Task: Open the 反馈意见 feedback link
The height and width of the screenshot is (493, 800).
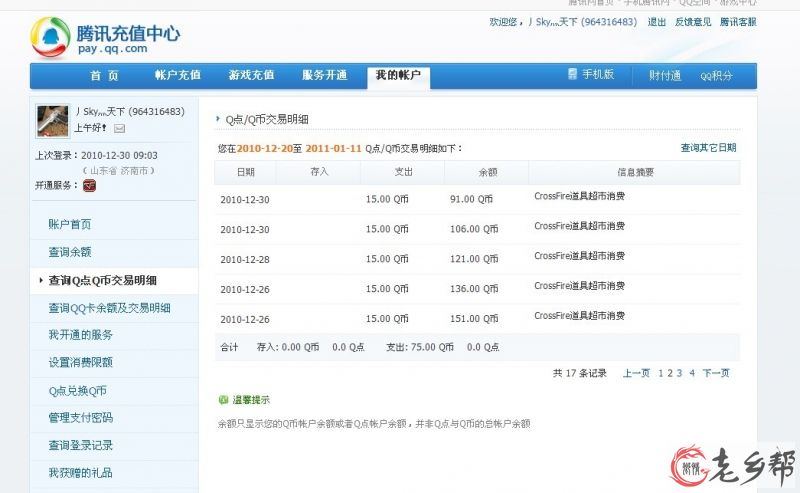Action: 693,22
